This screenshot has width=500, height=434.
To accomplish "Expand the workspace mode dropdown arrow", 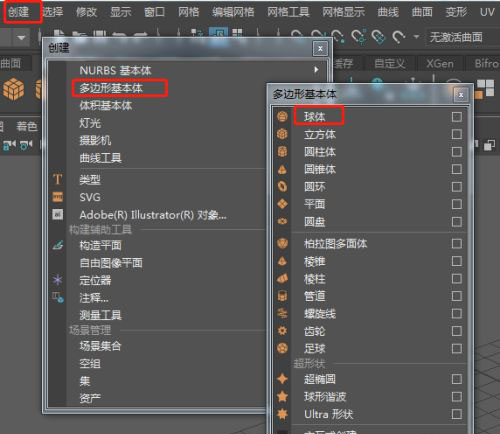I will [21, 37].
